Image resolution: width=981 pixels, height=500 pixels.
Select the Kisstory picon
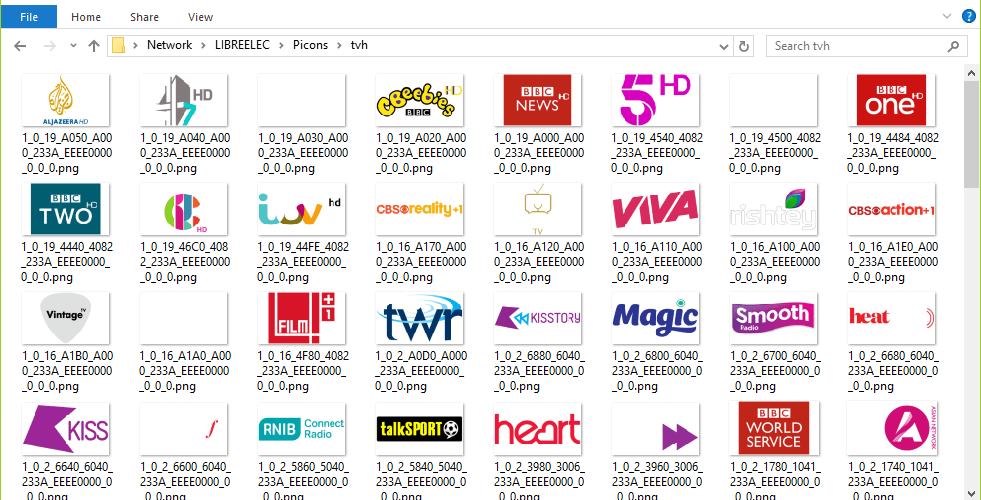tap(537, 318)
